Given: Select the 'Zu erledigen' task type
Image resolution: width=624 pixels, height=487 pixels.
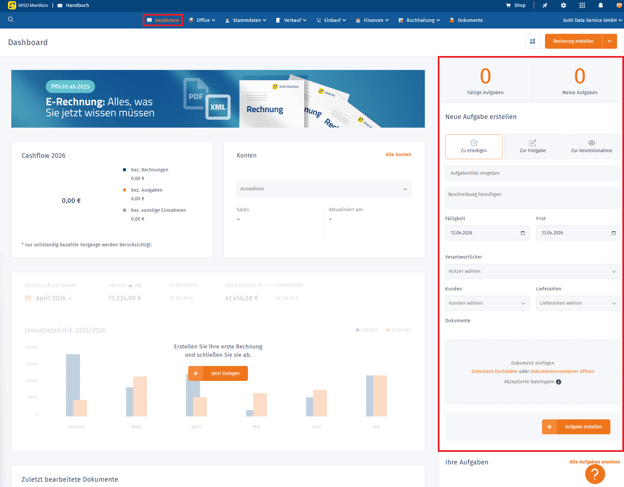Looking at the screenshot, I should point(473,146).
